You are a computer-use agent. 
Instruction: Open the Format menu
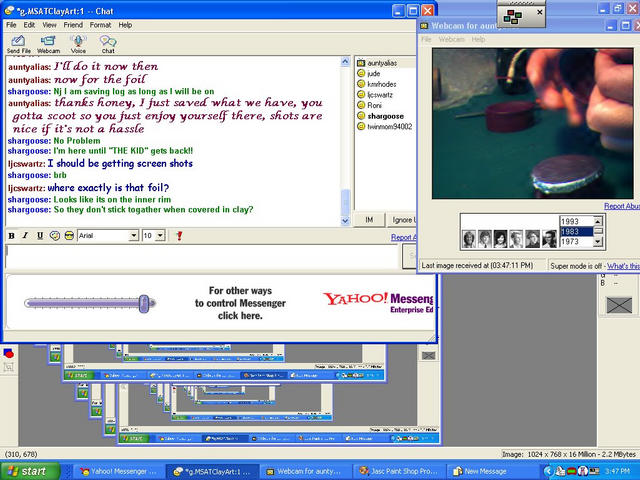100,25
